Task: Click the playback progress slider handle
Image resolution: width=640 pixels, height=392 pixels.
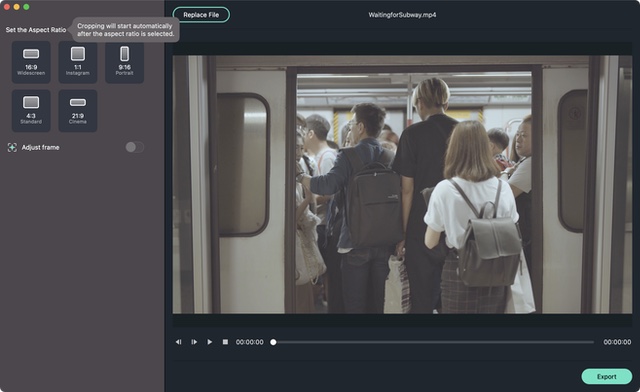Action: [x=273, y=342]
